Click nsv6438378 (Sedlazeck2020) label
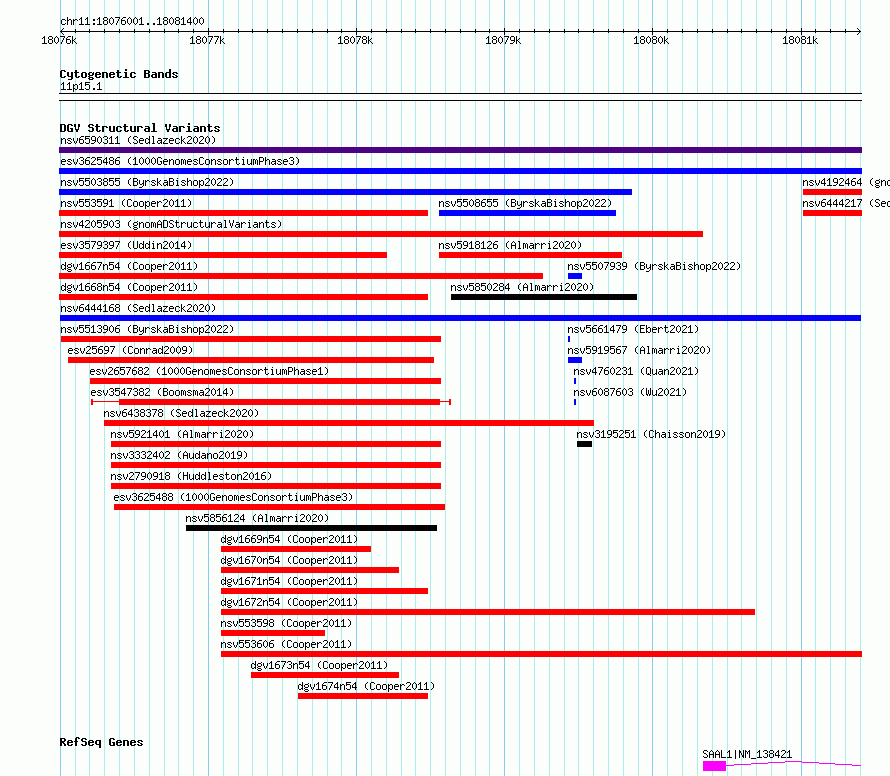The height and width of the screenshot is (776, 890). pos(181,413)
